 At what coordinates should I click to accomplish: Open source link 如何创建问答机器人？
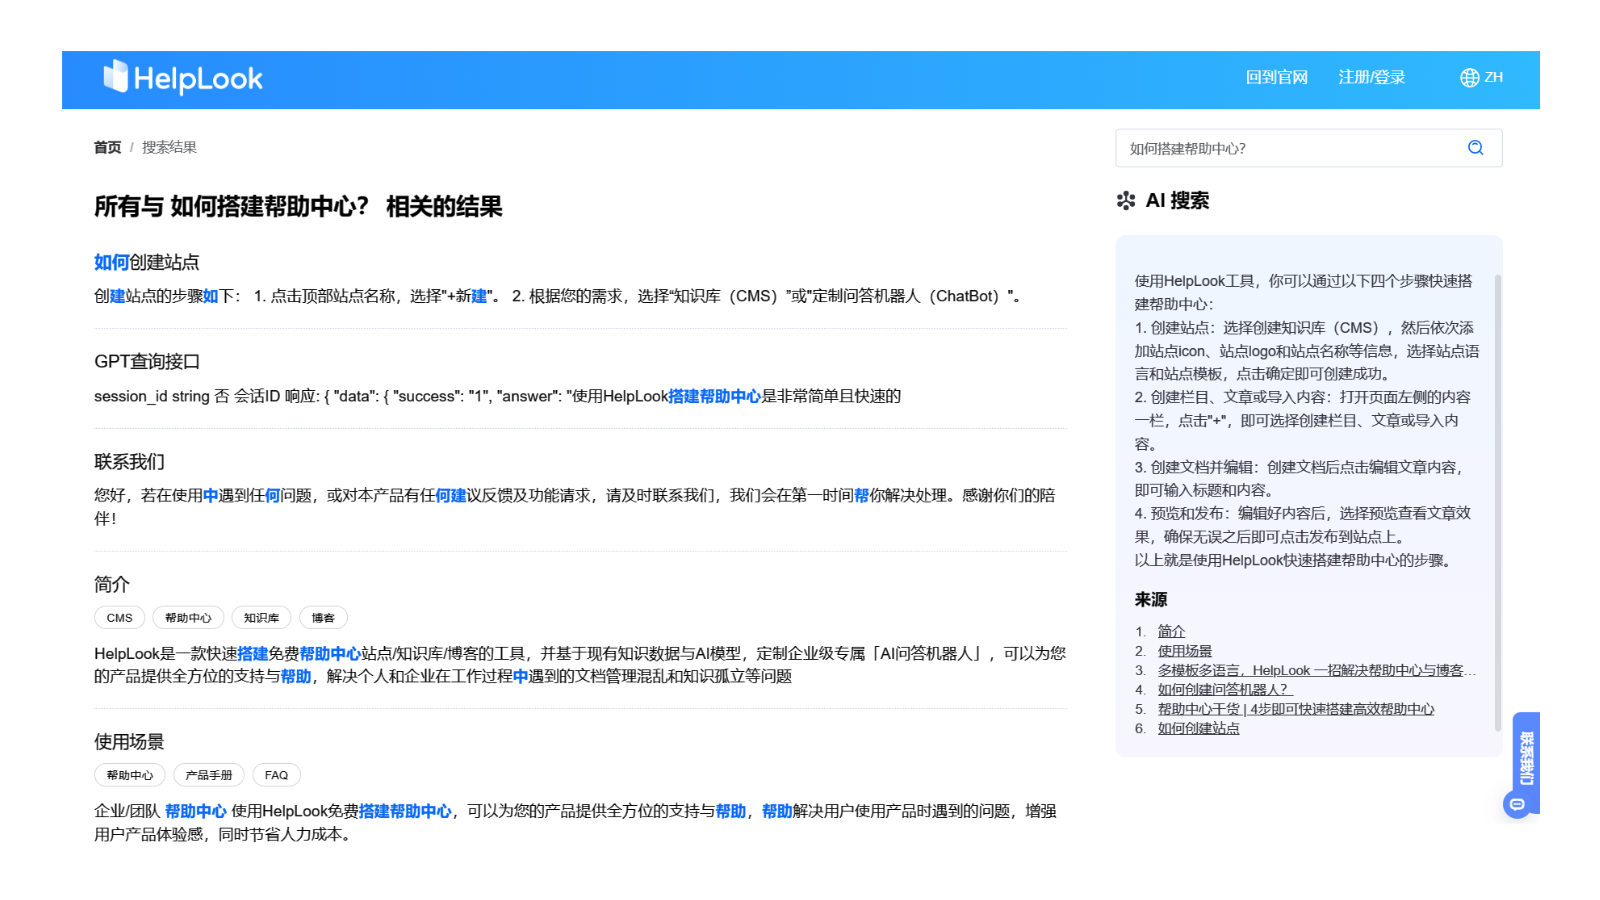point(1225,689)
